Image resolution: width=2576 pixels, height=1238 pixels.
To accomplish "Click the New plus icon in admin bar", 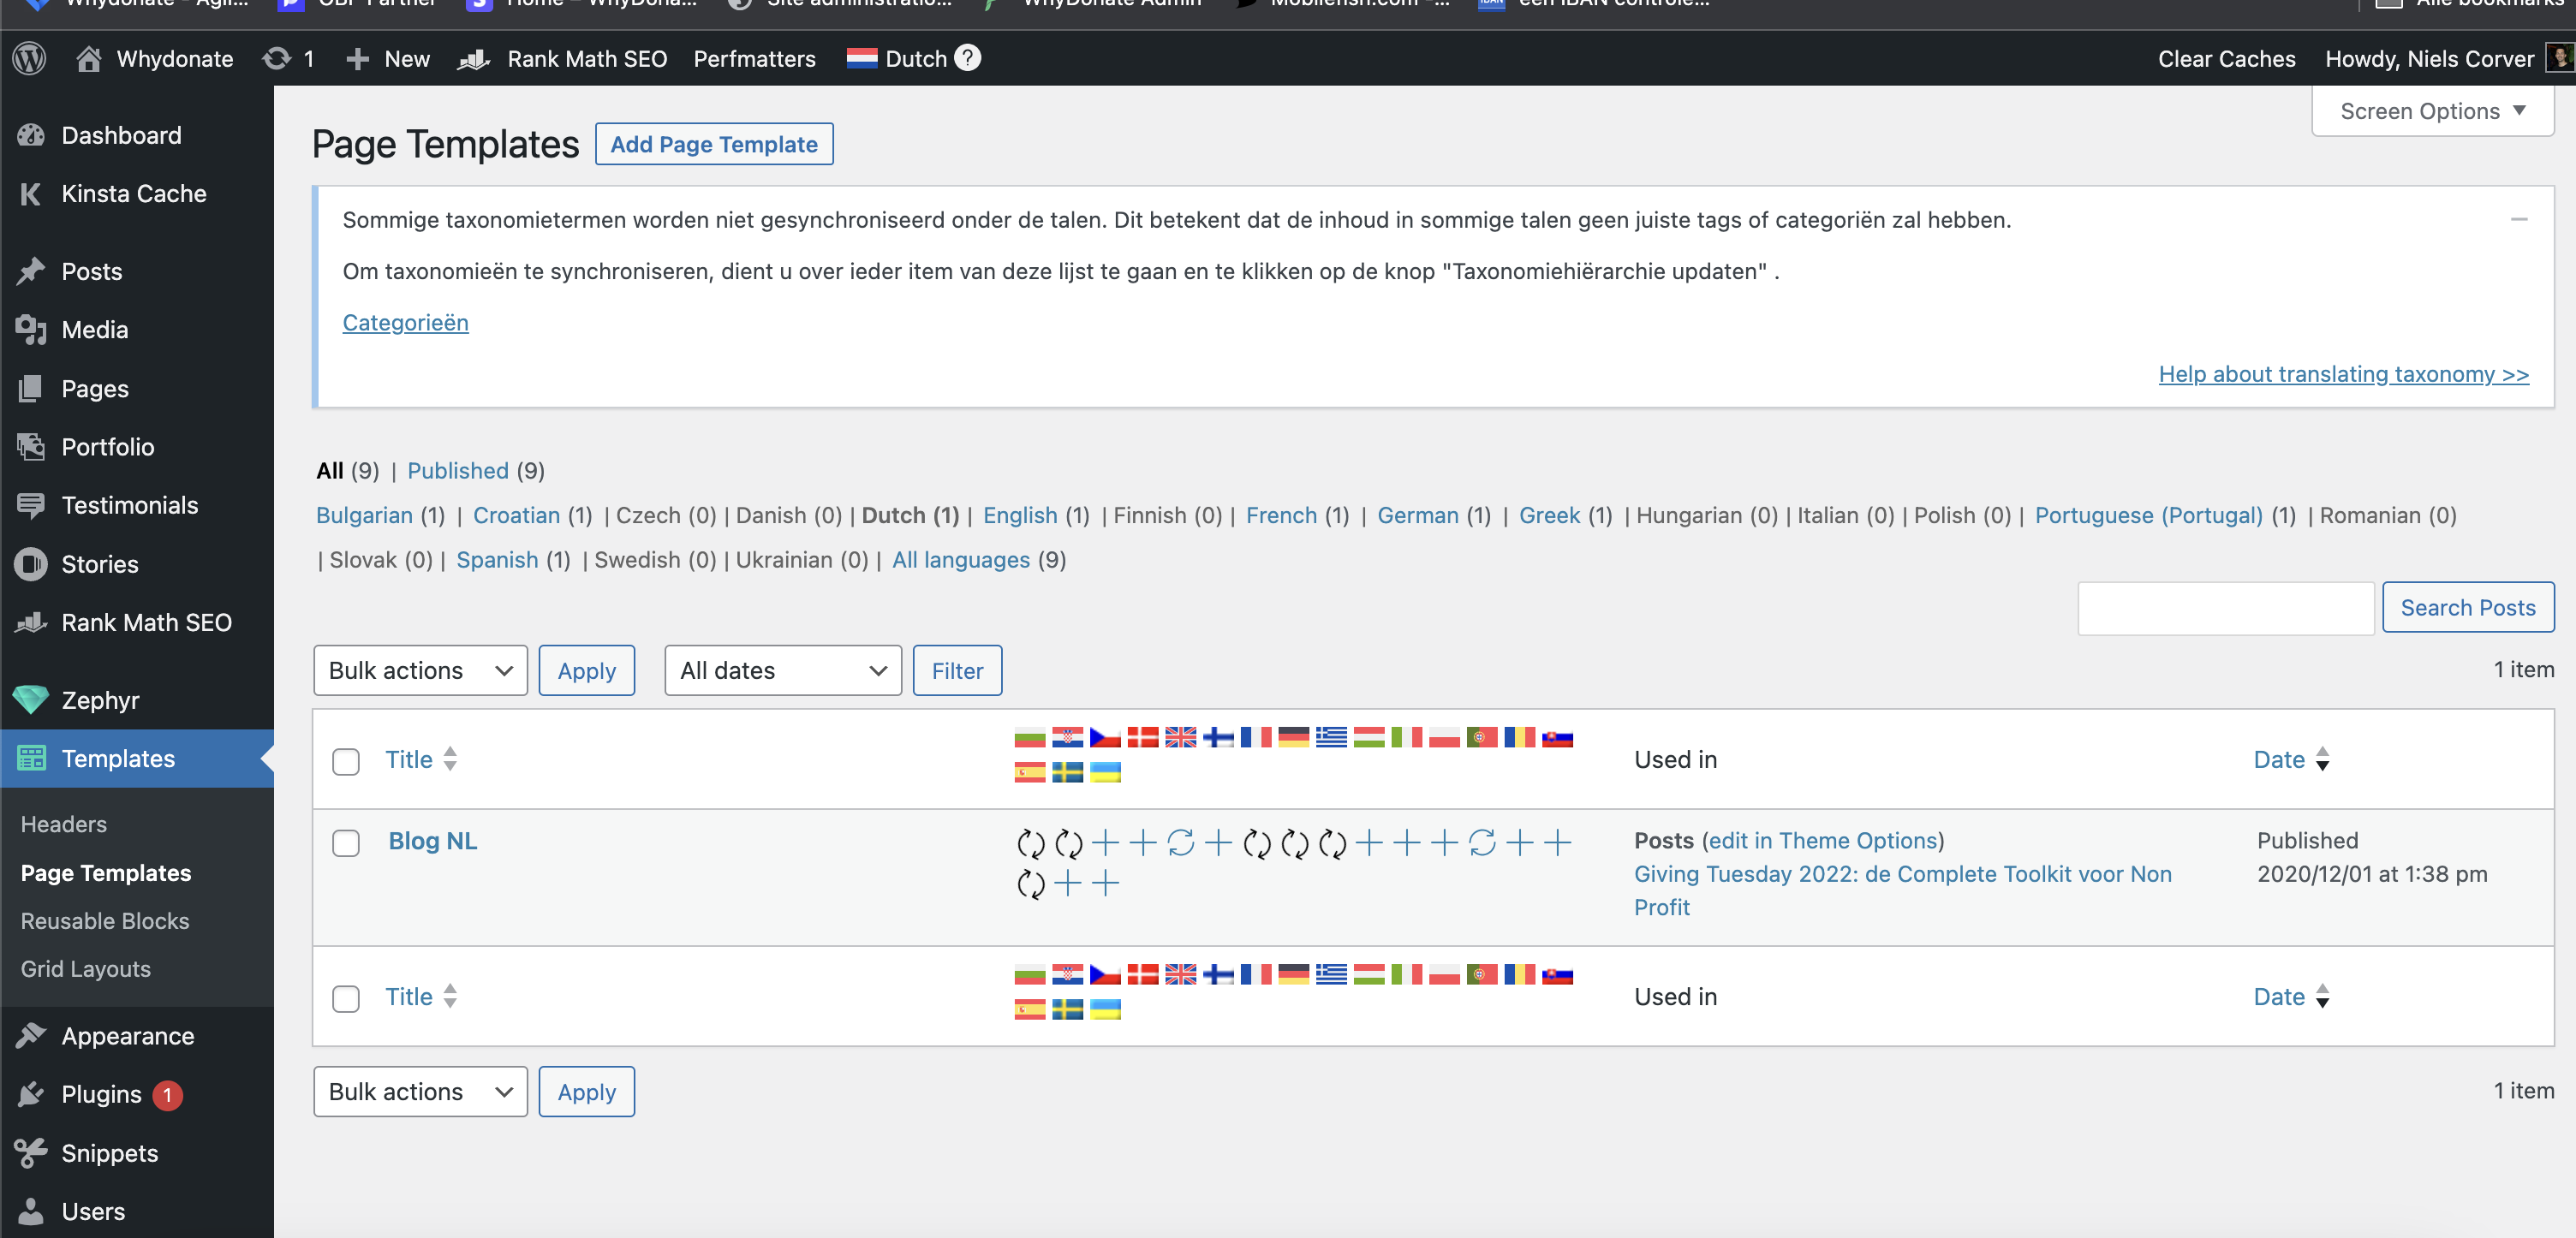I will [x=357, y=59].
